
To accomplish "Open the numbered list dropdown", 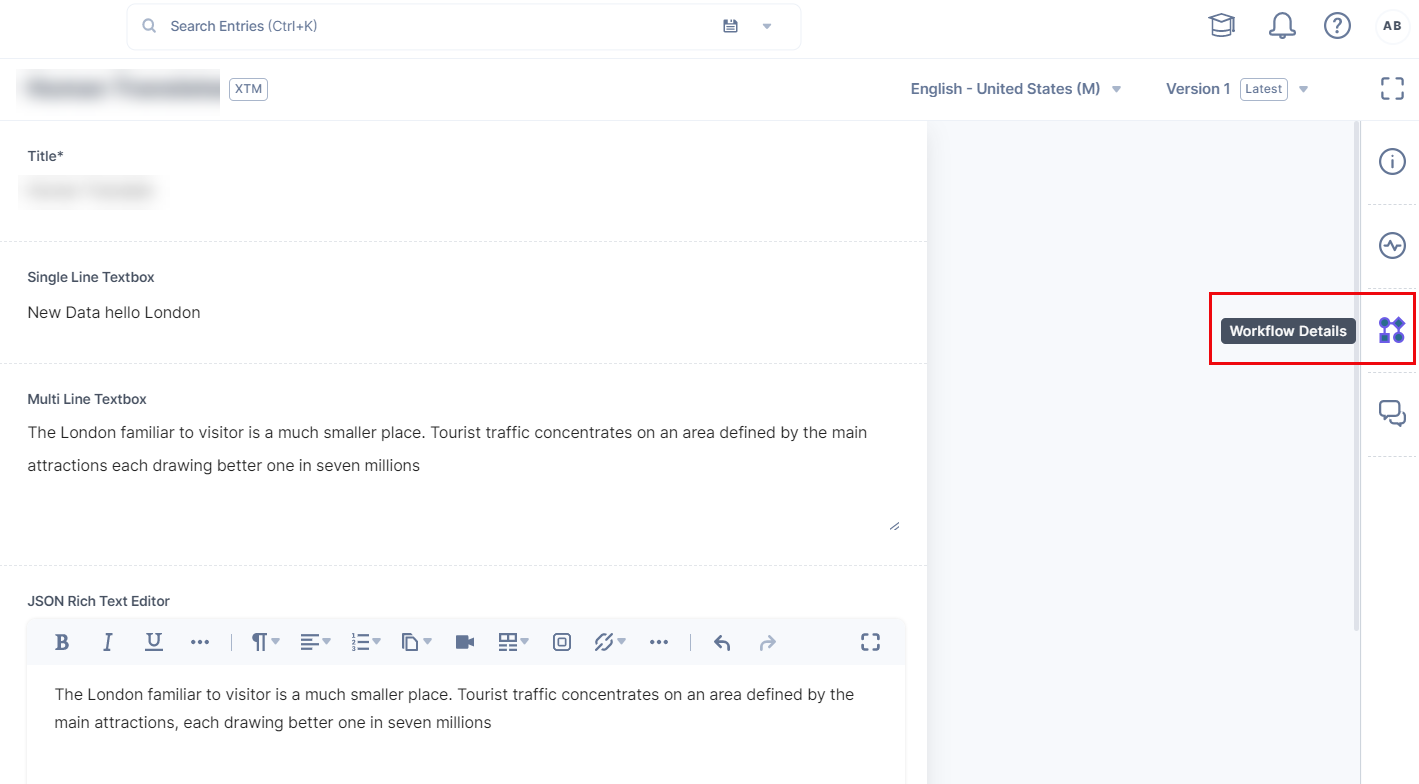I will click(x=366, y=642).
